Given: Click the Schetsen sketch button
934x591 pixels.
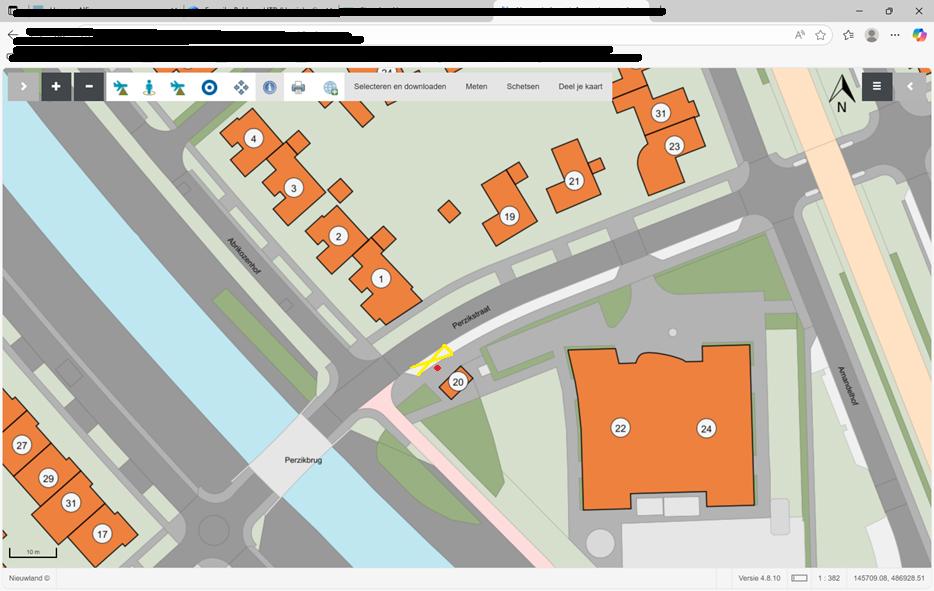Looking at the screenshot, I should tap(523, 87).
